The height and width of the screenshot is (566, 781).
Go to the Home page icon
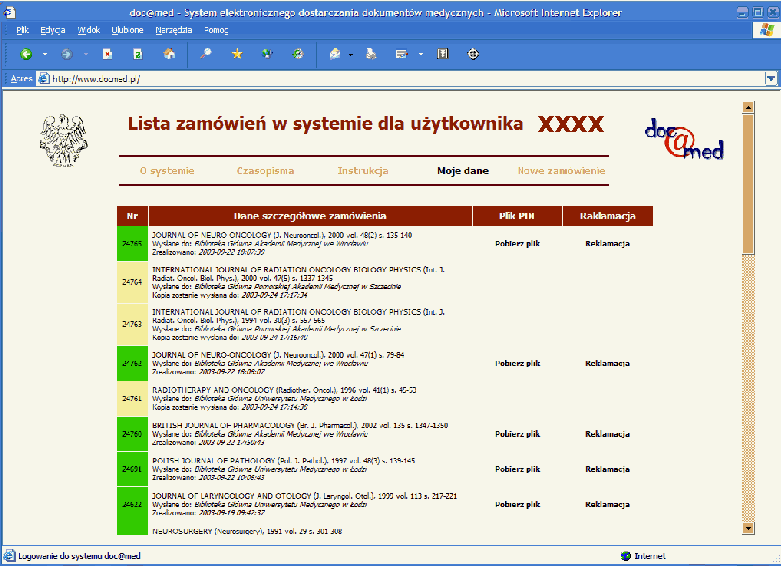click(x=169, y=54)
